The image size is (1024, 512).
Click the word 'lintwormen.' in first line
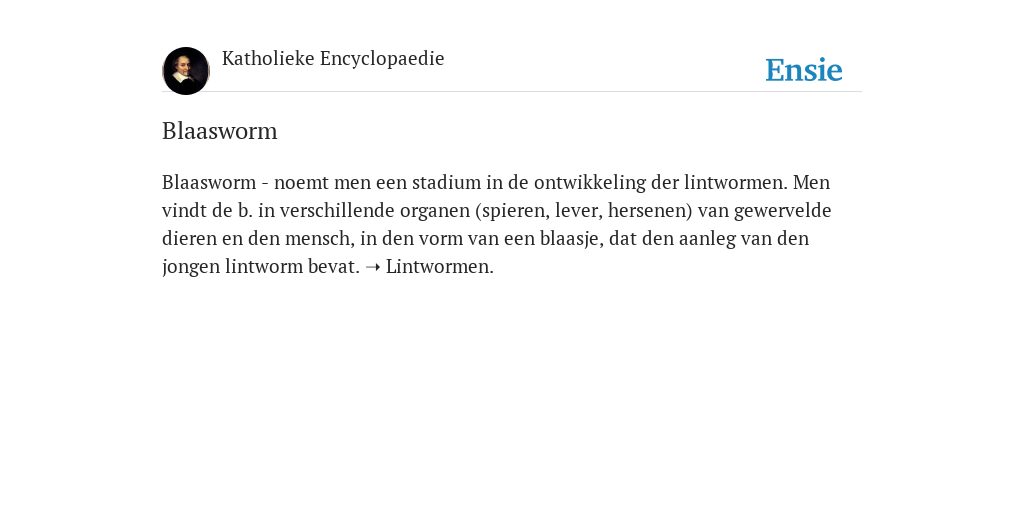736,182
